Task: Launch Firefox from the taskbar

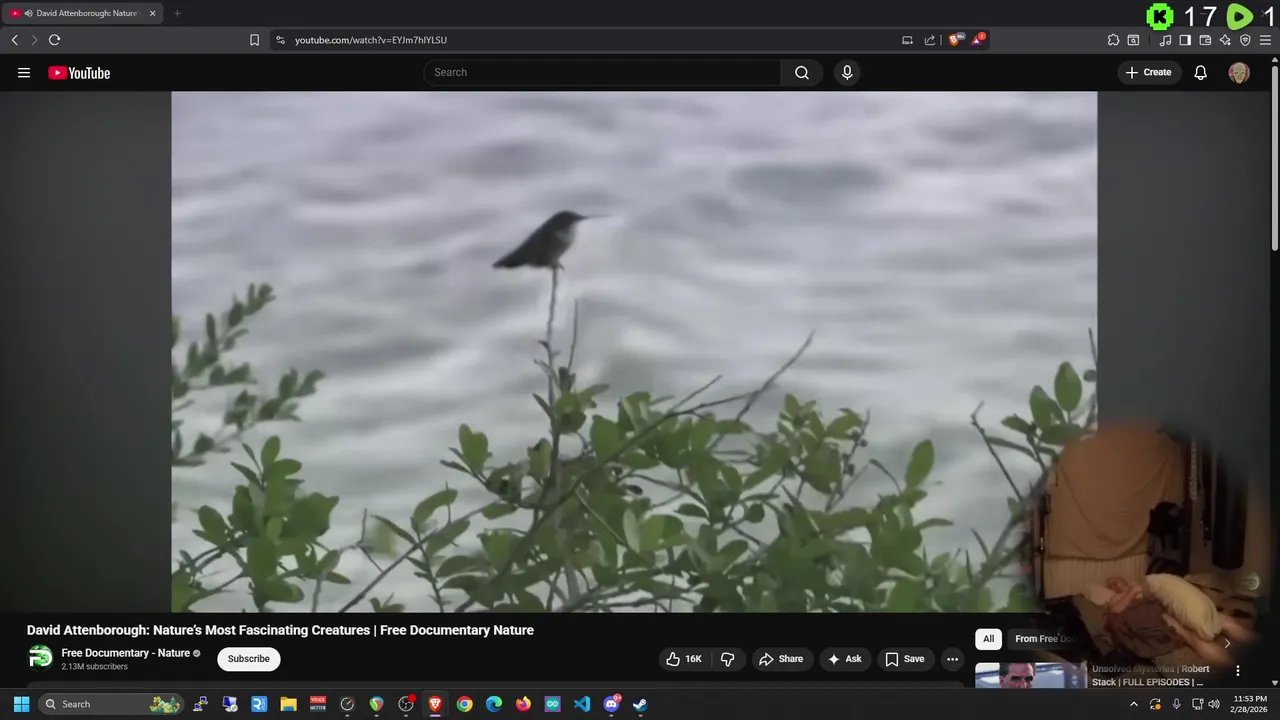Action: tap(523, 704)
